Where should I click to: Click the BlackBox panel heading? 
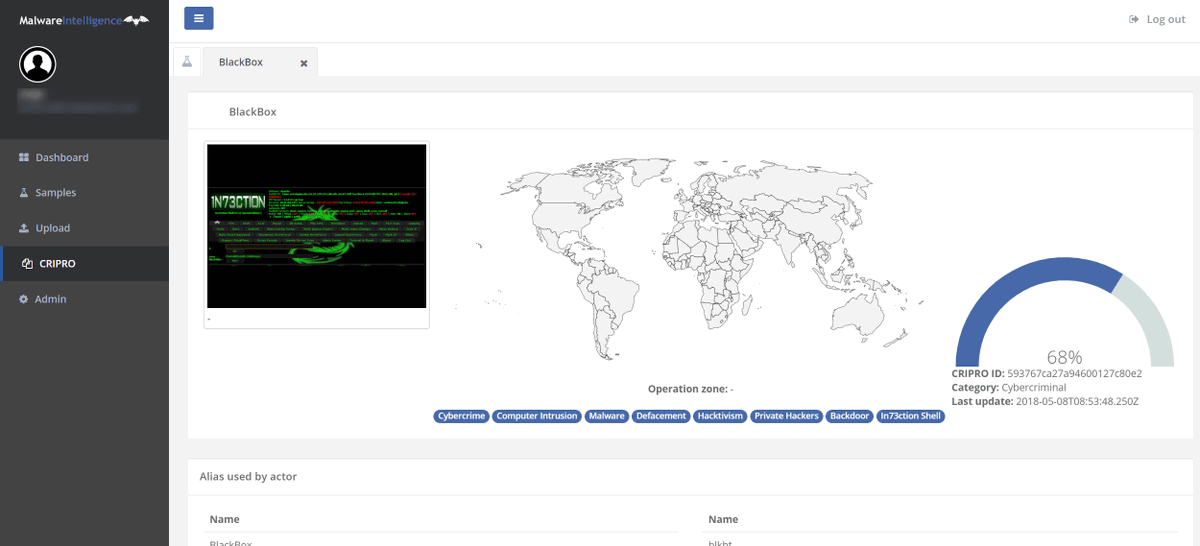click(x=253, y=112)
